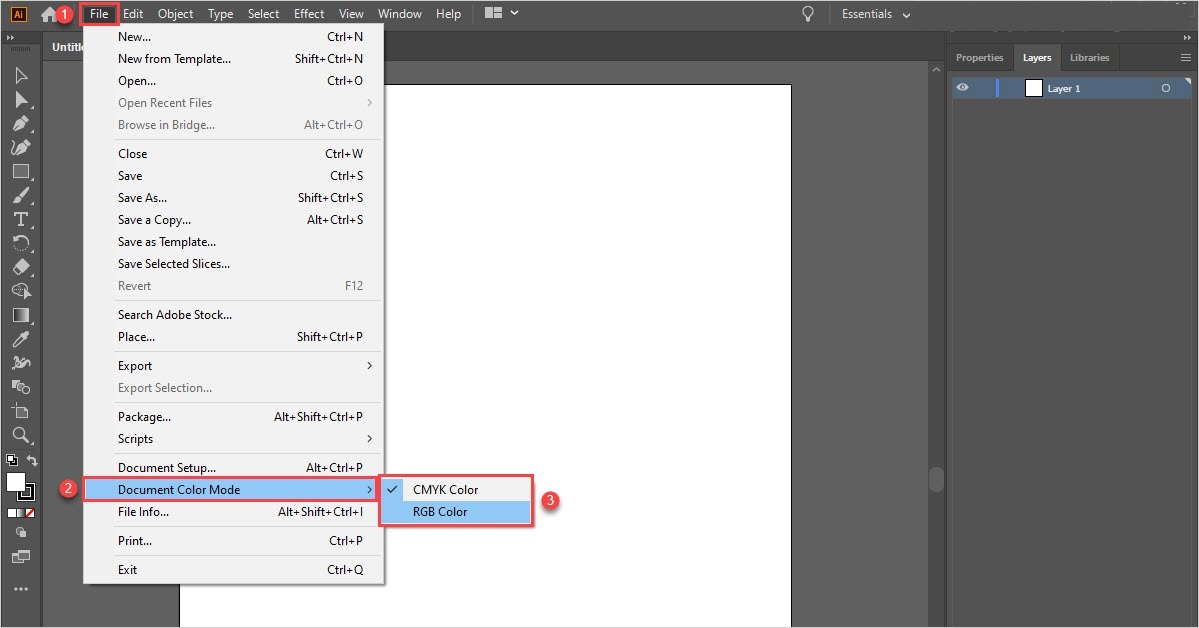The image size is (1199, 628).
Task: Select the Selection arrow tool
Action: 21,76
